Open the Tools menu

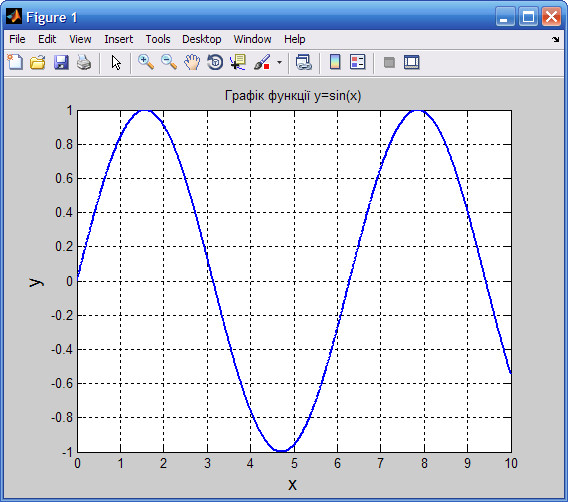click(158, 39)
